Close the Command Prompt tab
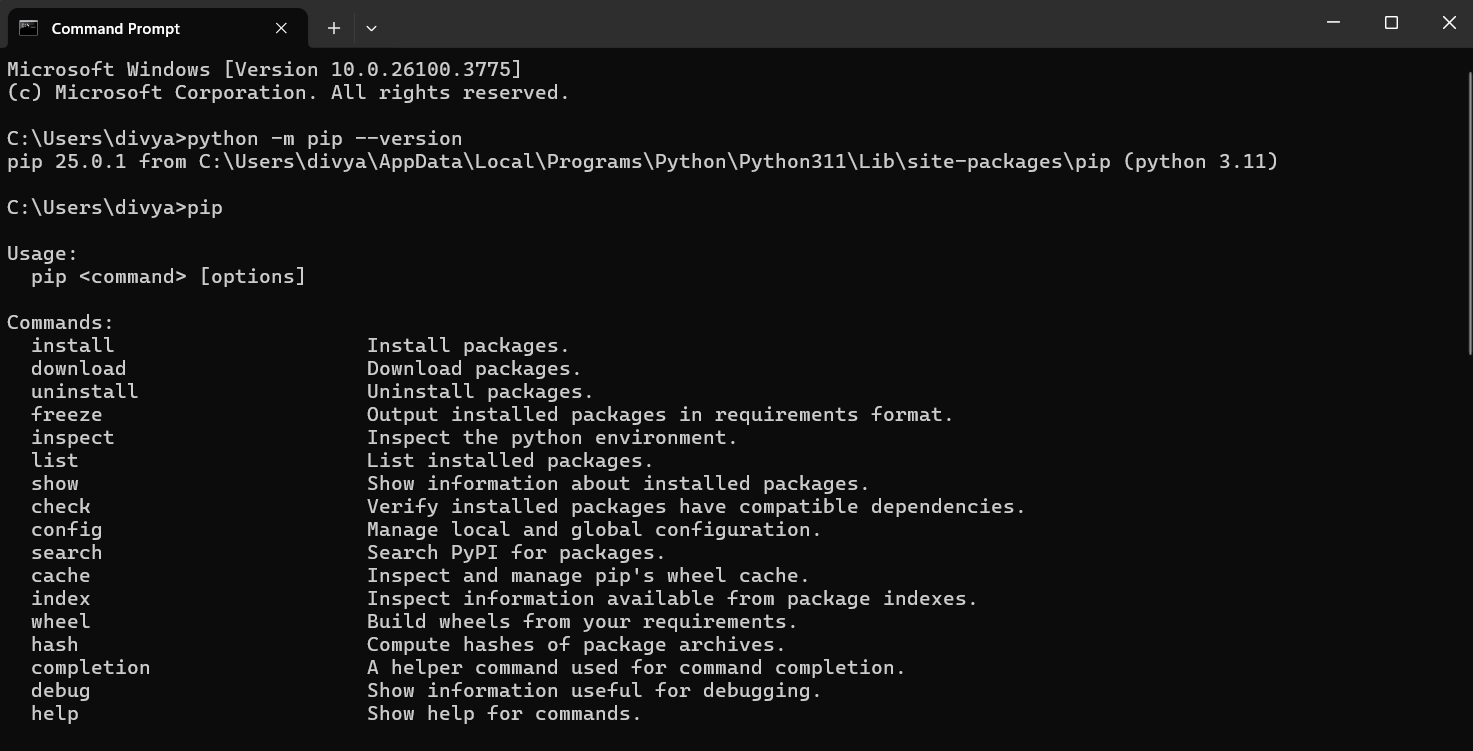1473x751 pixels. [281, 28]
